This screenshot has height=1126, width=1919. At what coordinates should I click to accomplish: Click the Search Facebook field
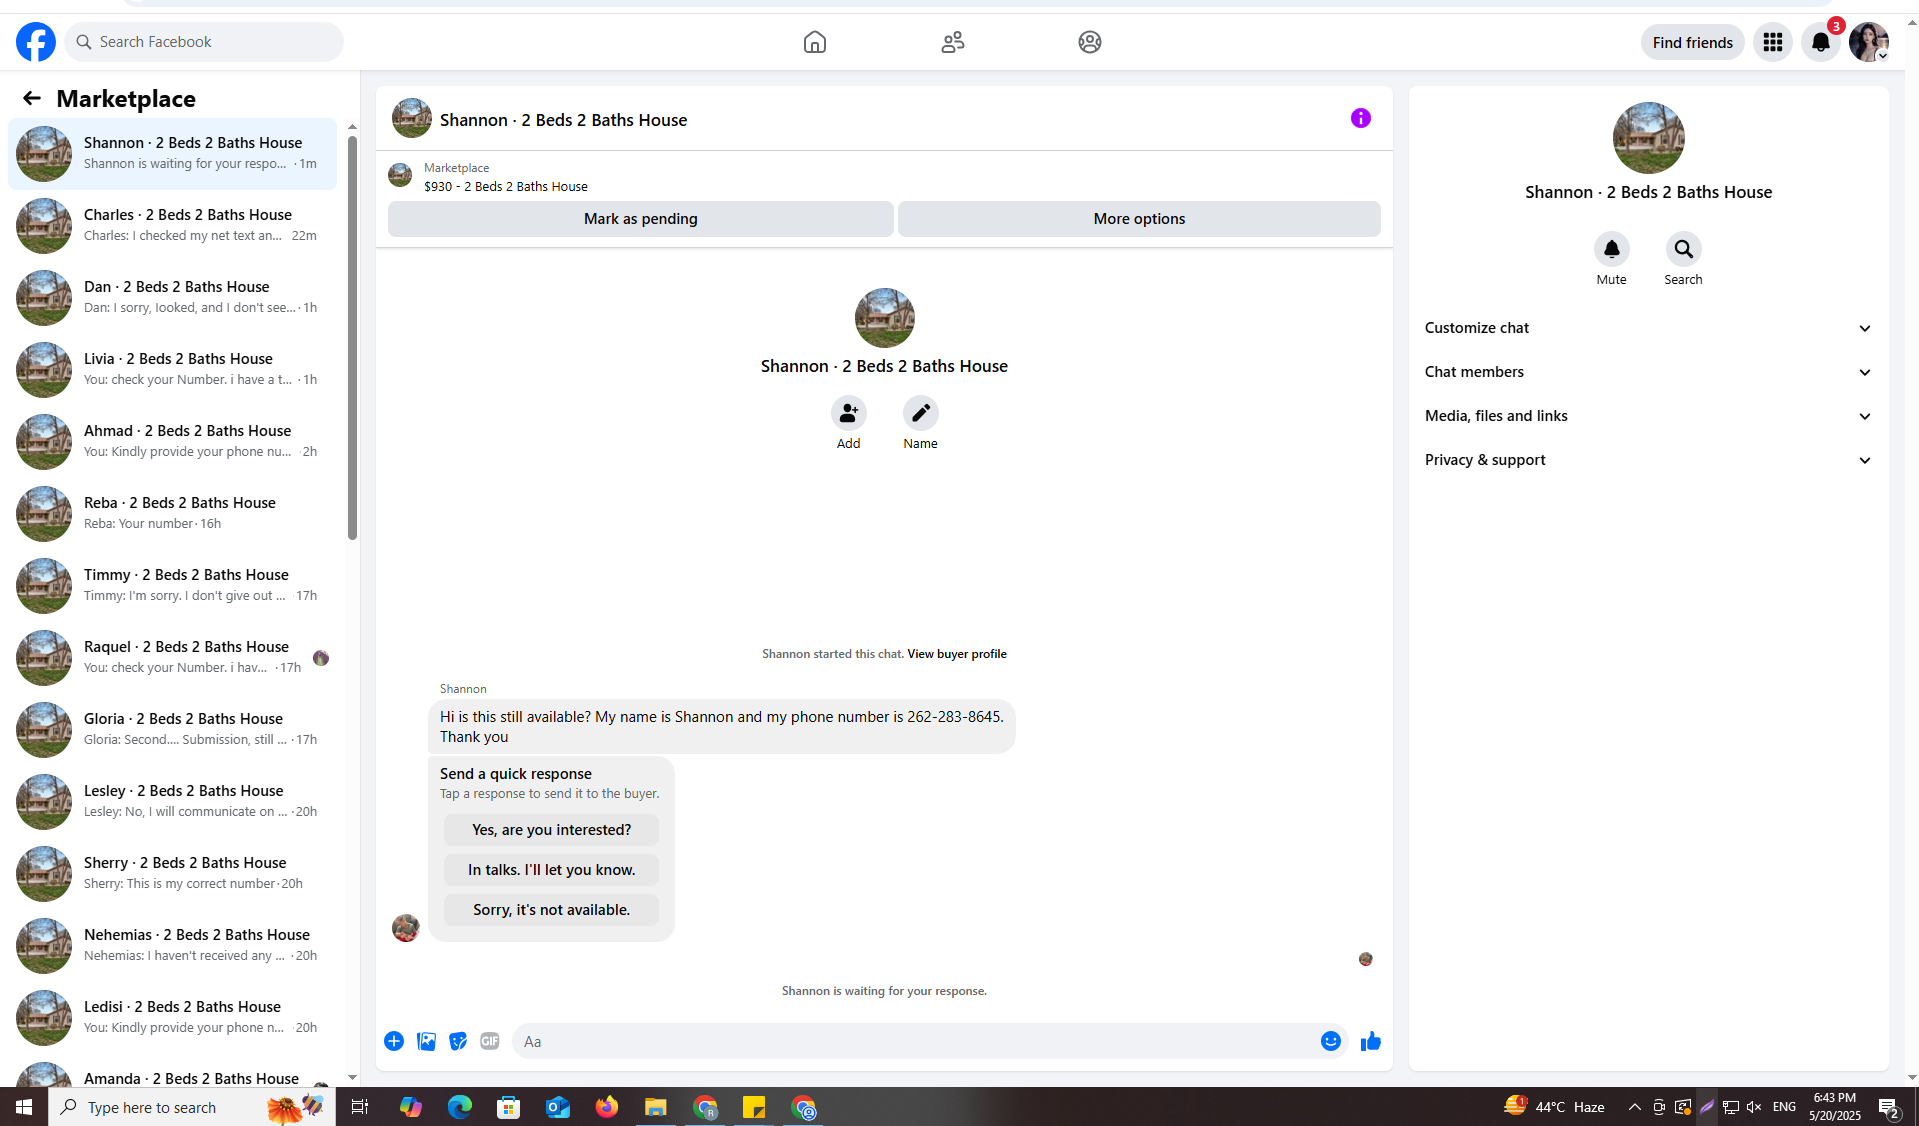coord(204,42)
